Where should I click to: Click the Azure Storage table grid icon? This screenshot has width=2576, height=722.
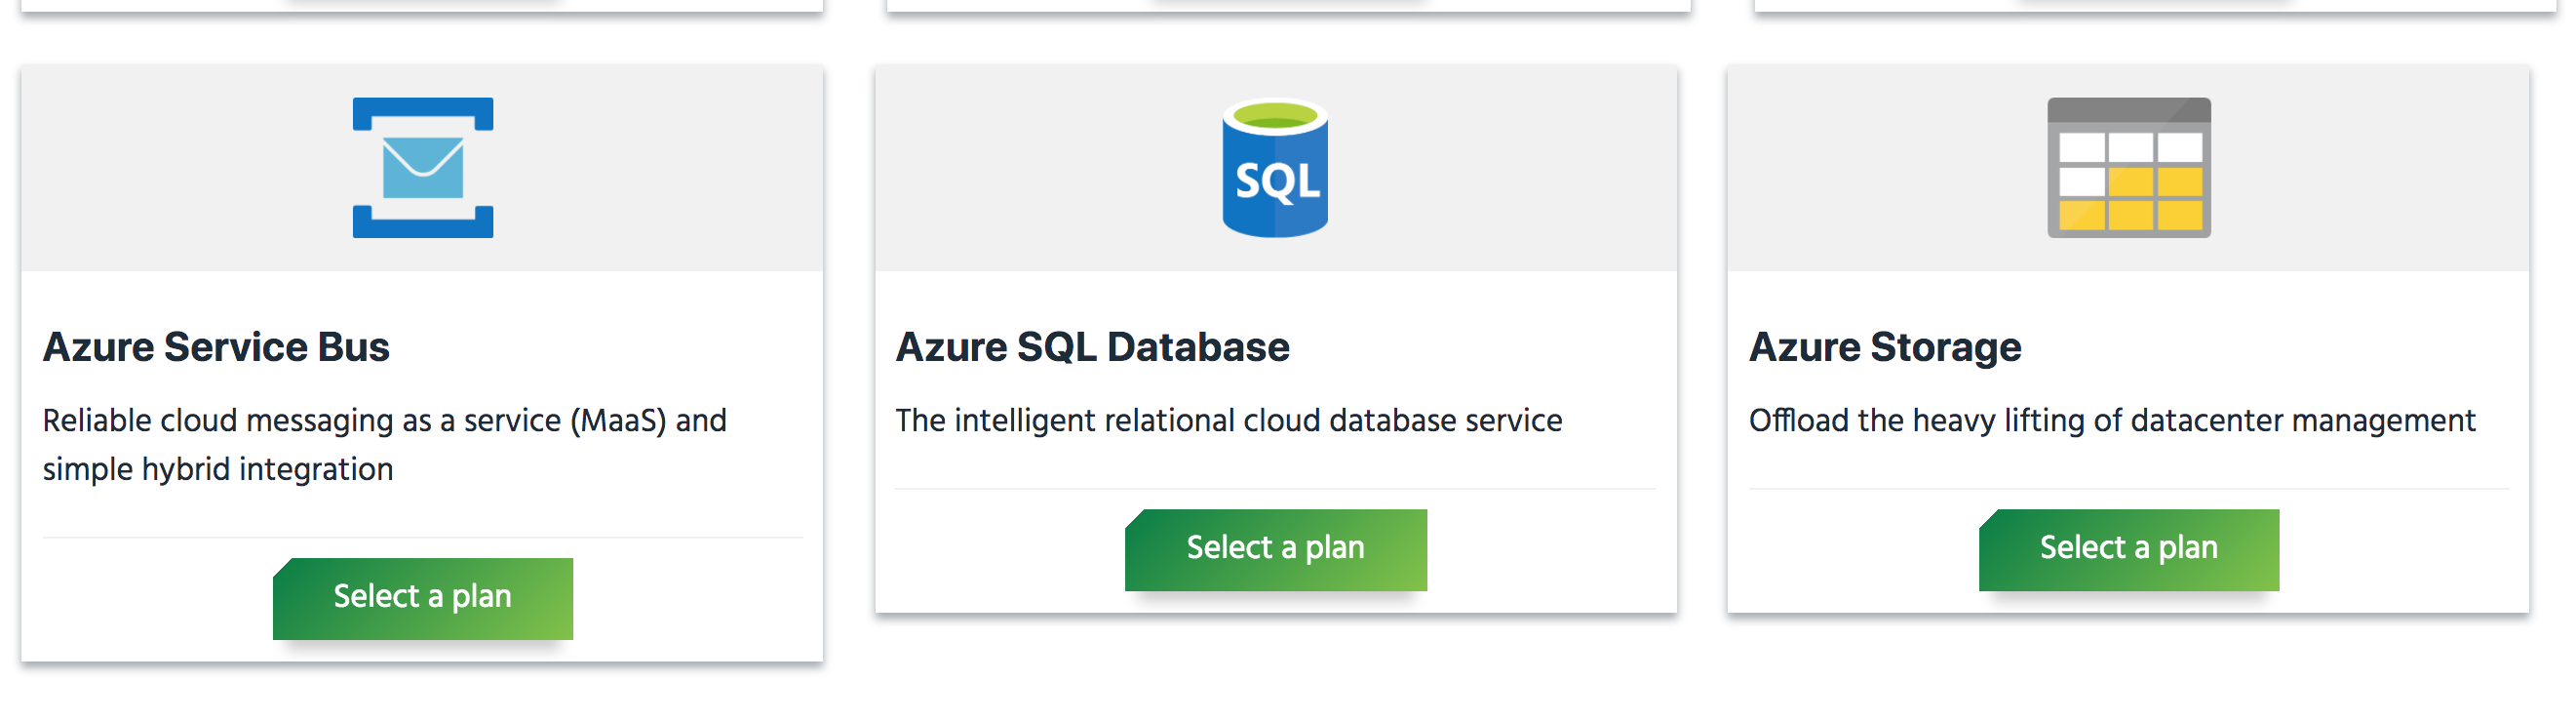click(x=2128, y=167)
